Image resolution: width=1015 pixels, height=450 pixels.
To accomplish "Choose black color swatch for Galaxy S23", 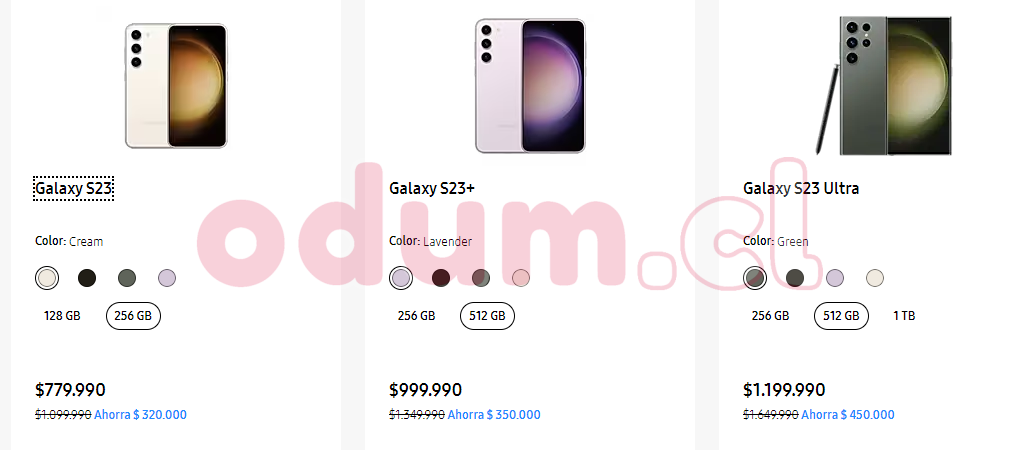I will 87,278.
